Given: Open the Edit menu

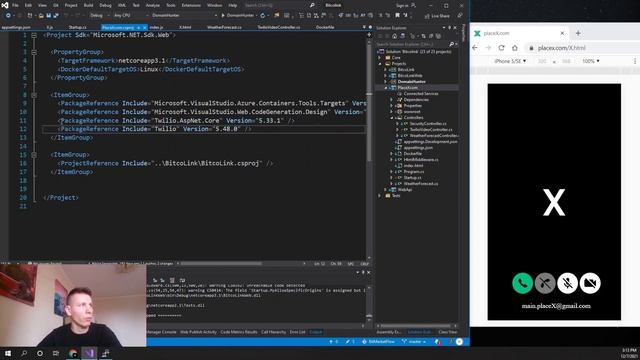Looking at the screenshot, I should click(x=28, y=5).
